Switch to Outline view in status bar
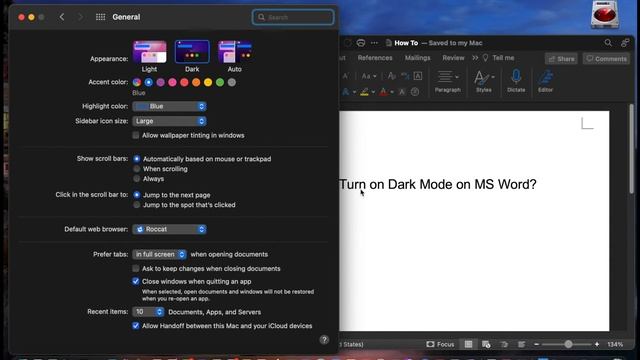This screenshot has width=640, height=360. (x=504, y=344)
